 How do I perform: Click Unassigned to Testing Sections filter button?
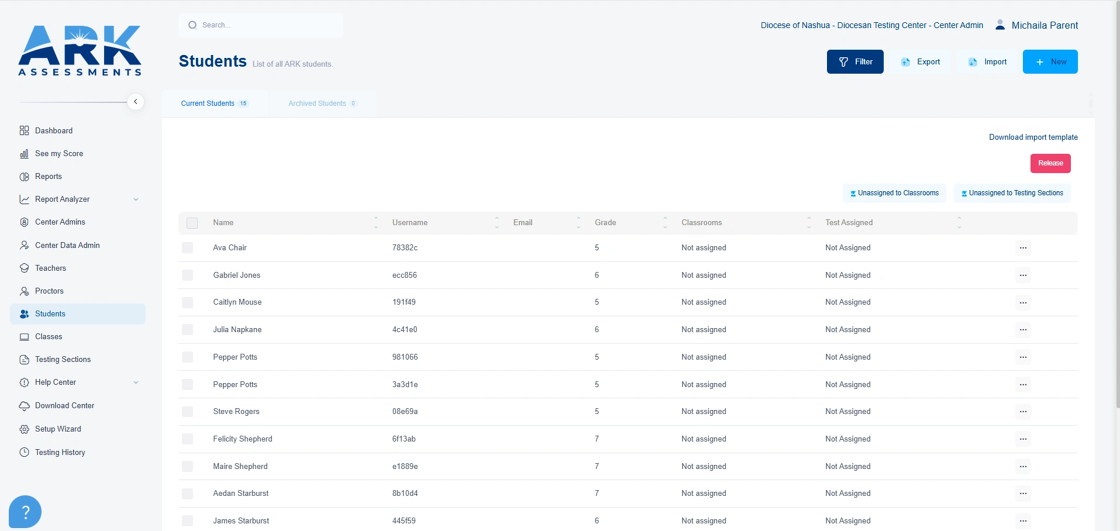(x=1012, y=193)
